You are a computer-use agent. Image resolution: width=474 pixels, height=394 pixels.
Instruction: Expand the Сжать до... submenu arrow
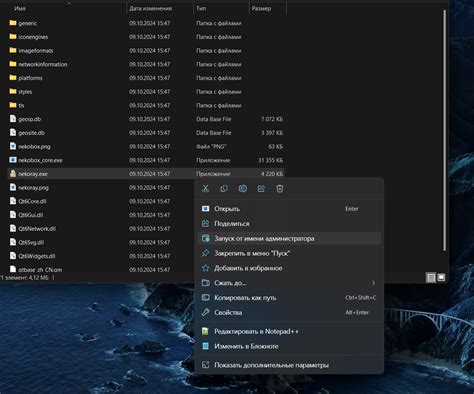[373, 283]
